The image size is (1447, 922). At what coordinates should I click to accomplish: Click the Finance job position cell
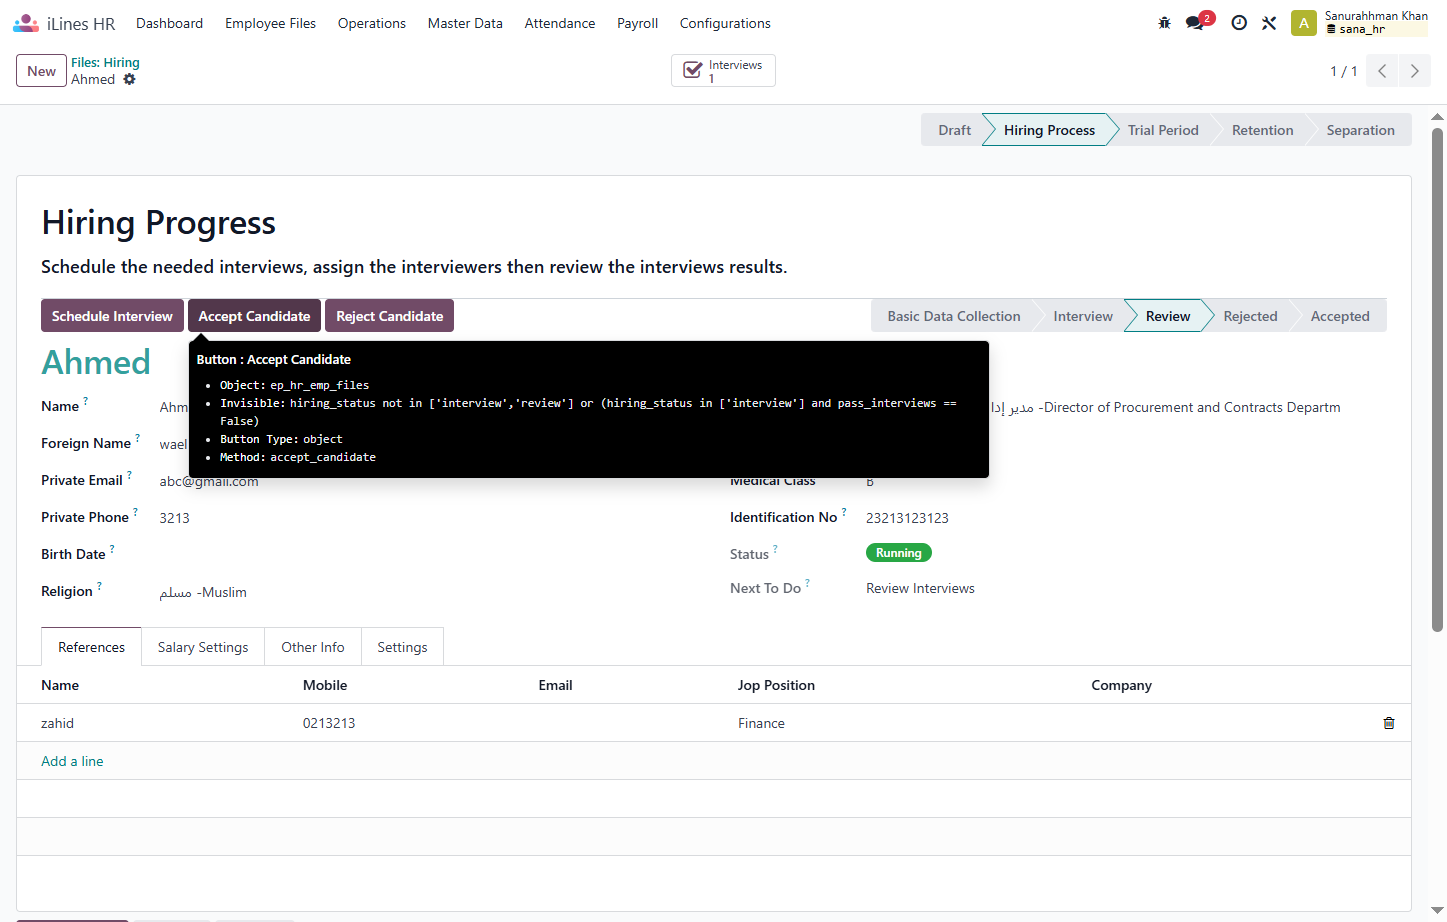pos(903,723)
